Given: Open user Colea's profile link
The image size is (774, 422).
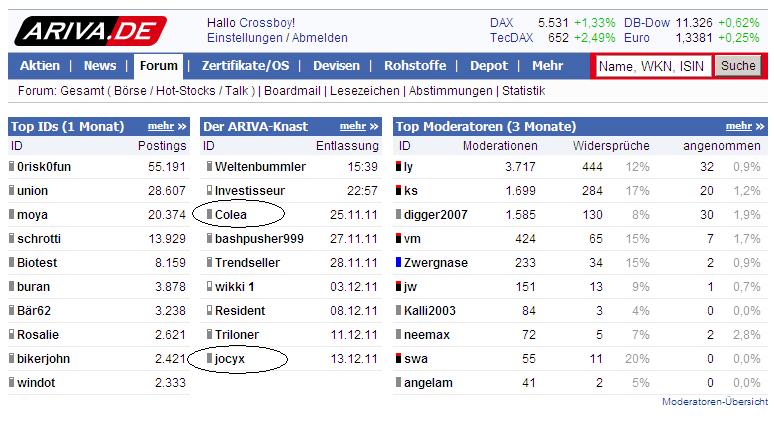Looking at the screenshot, I should click(x=231, y=214).
